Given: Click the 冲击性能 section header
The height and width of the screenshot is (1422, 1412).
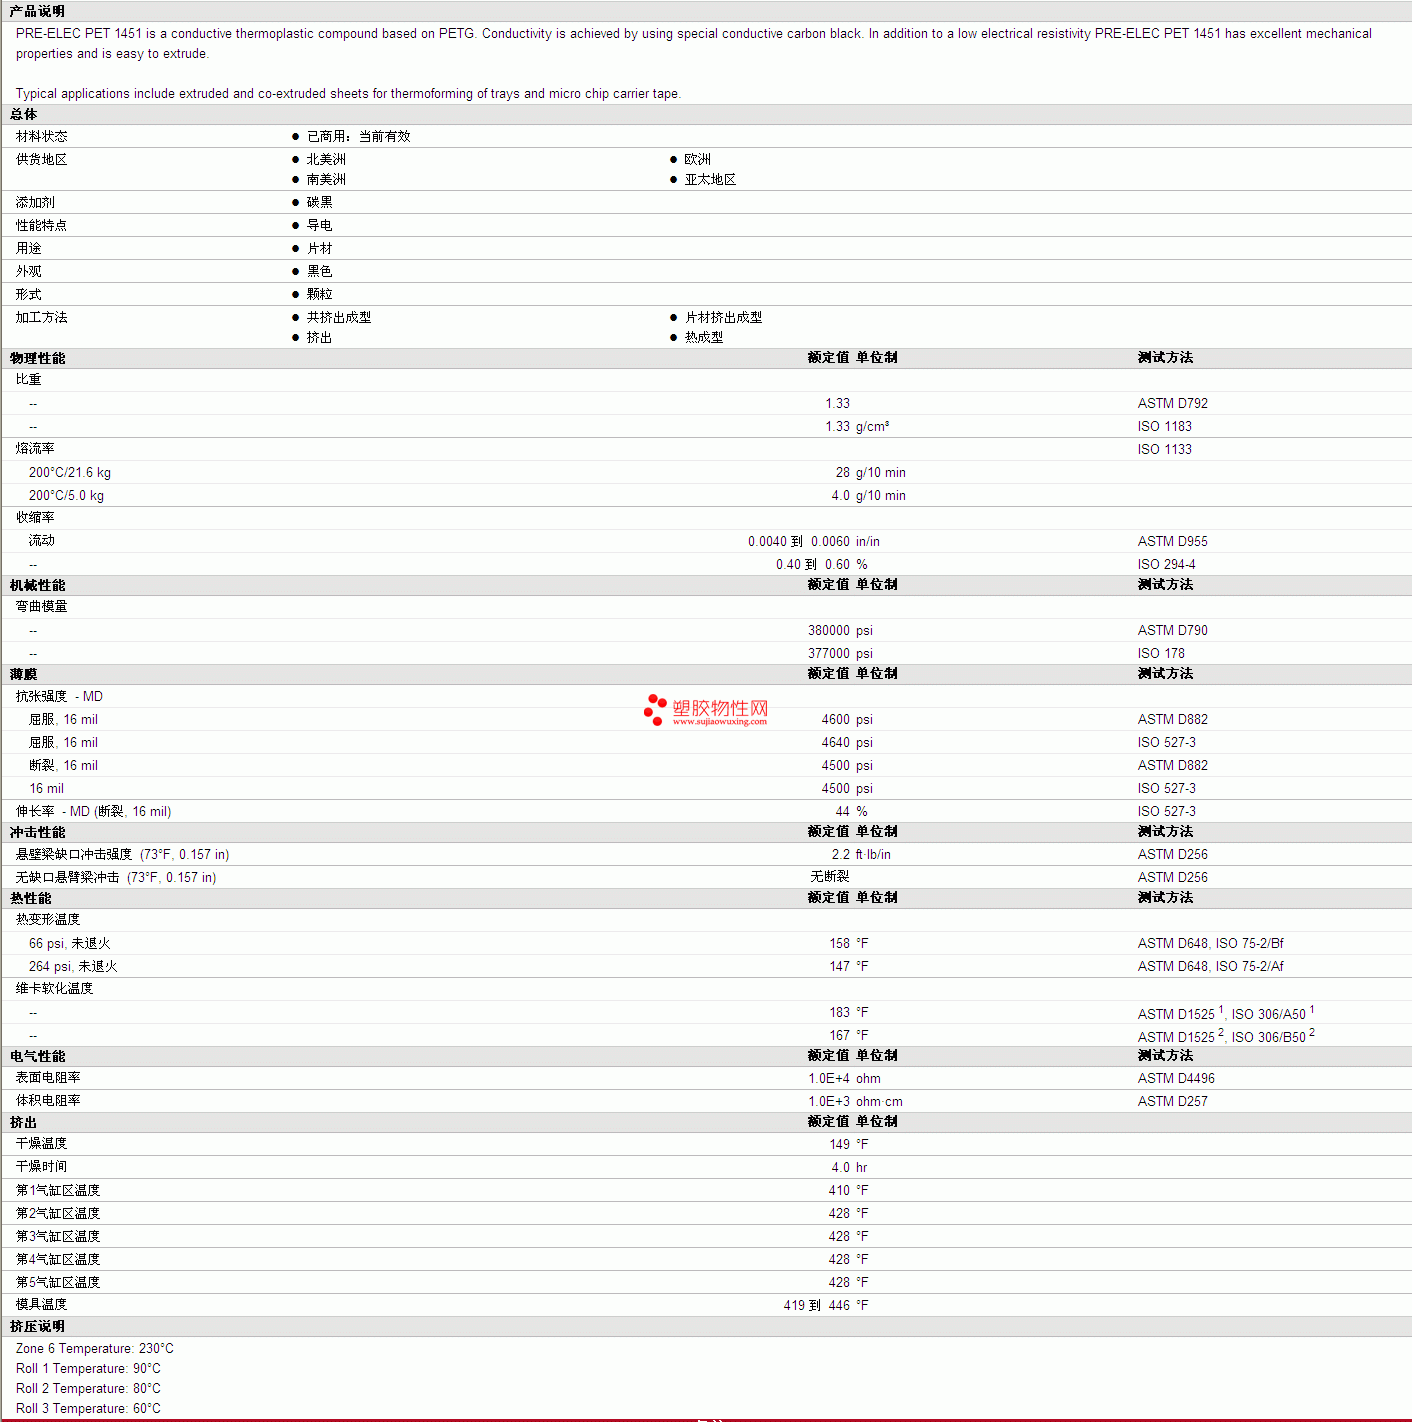Looking at the screenshot, I should [x=37, y=832].
